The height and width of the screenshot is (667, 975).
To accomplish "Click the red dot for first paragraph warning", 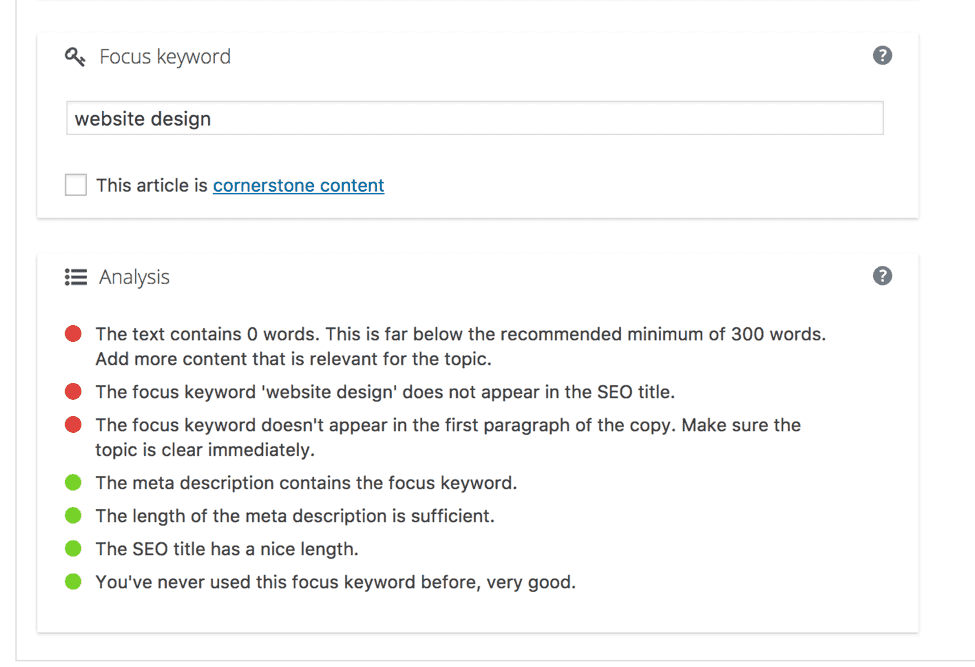I will 73,425.
